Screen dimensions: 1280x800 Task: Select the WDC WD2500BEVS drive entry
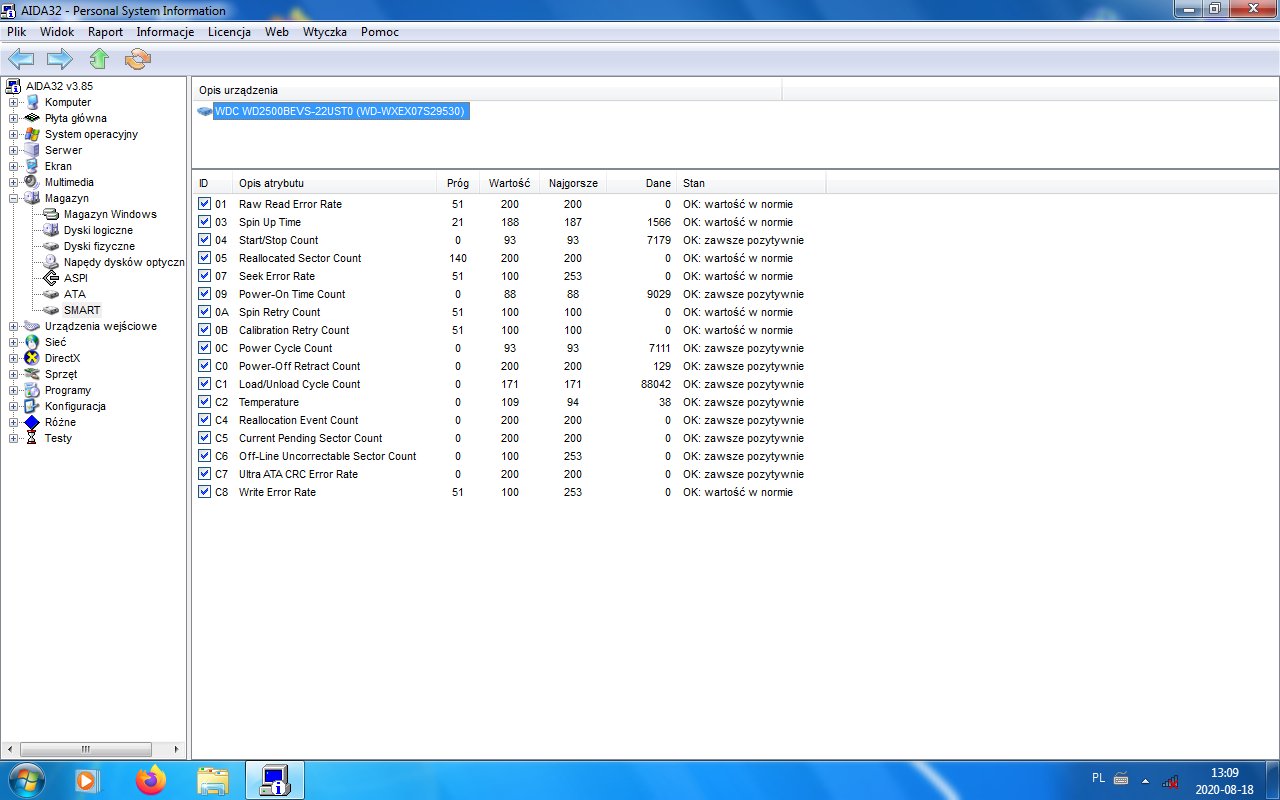(x=340, y=111)
